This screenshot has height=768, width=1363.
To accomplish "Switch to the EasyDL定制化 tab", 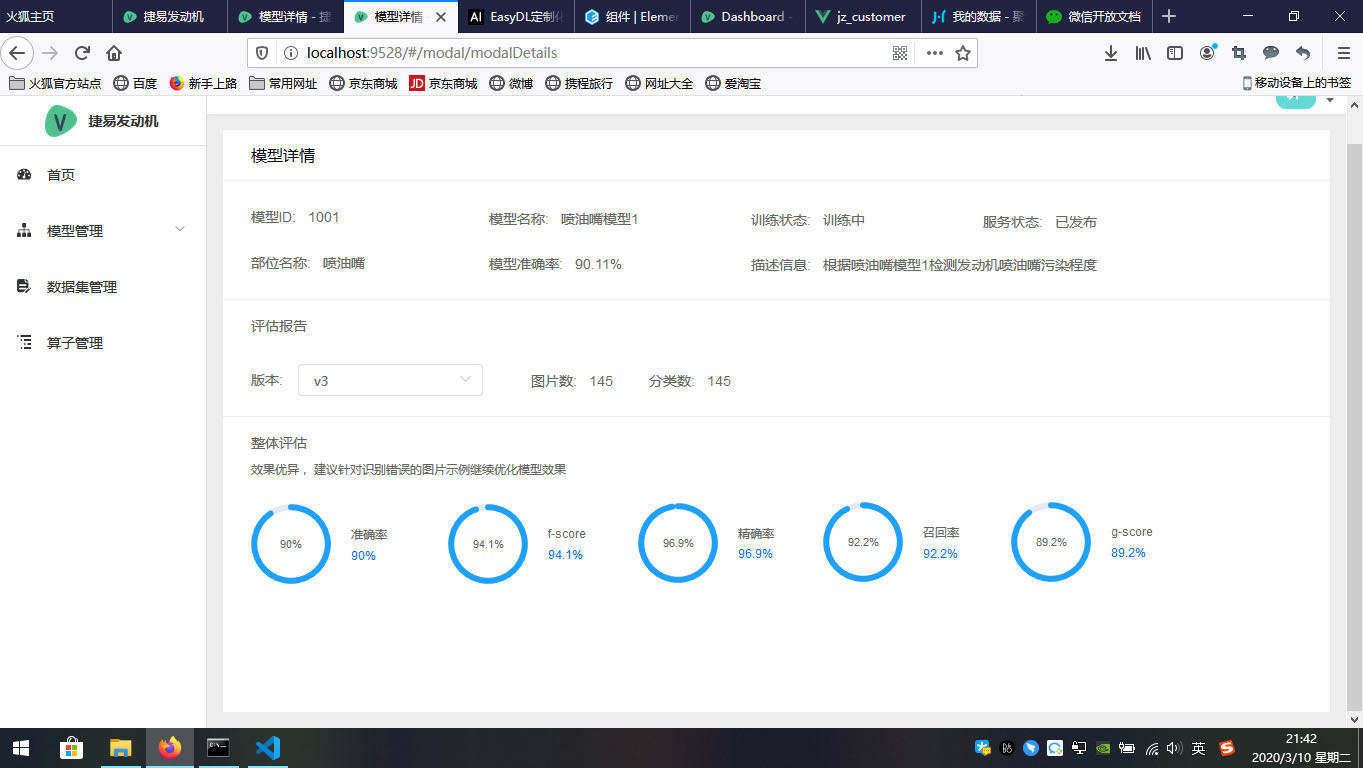I will click(516, 16).
